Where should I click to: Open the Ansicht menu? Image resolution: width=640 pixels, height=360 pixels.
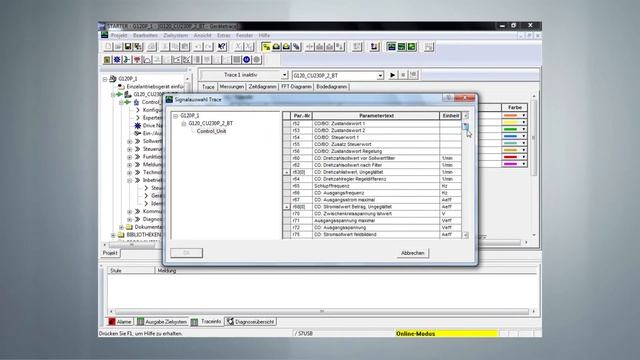(x=202, y=36)
